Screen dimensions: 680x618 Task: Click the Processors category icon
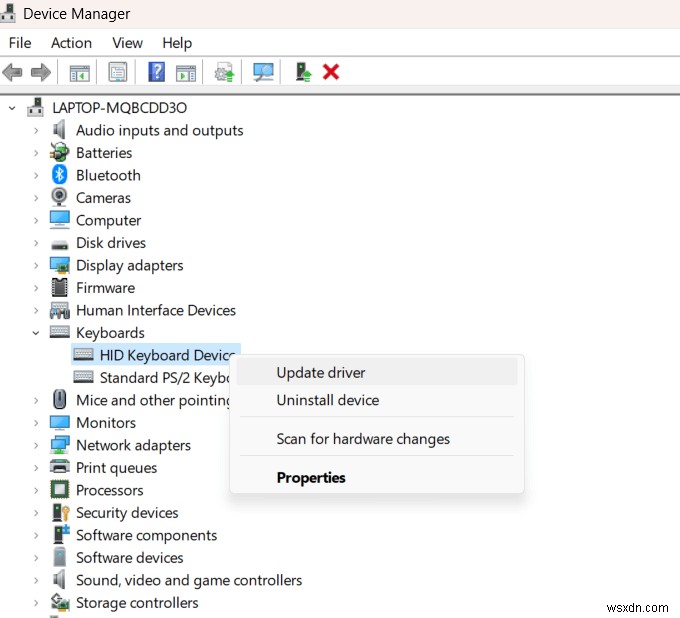[x=59, y=490]
